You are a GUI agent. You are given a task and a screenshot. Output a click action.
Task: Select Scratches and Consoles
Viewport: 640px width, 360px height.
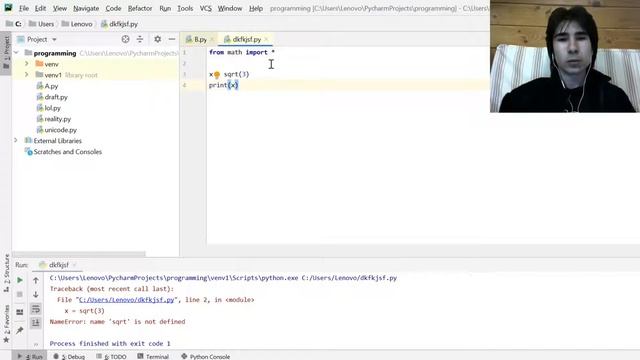coord(63,152)
